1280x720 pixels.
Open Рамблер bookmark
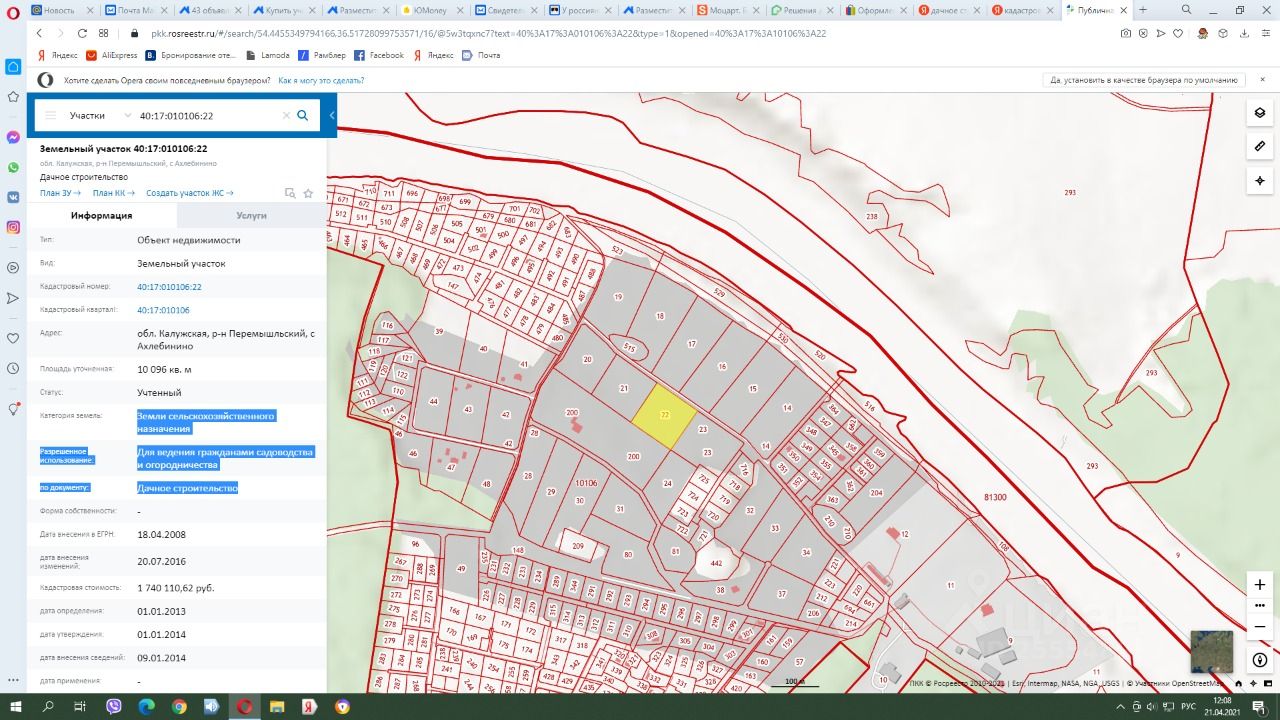coord(322,55)
